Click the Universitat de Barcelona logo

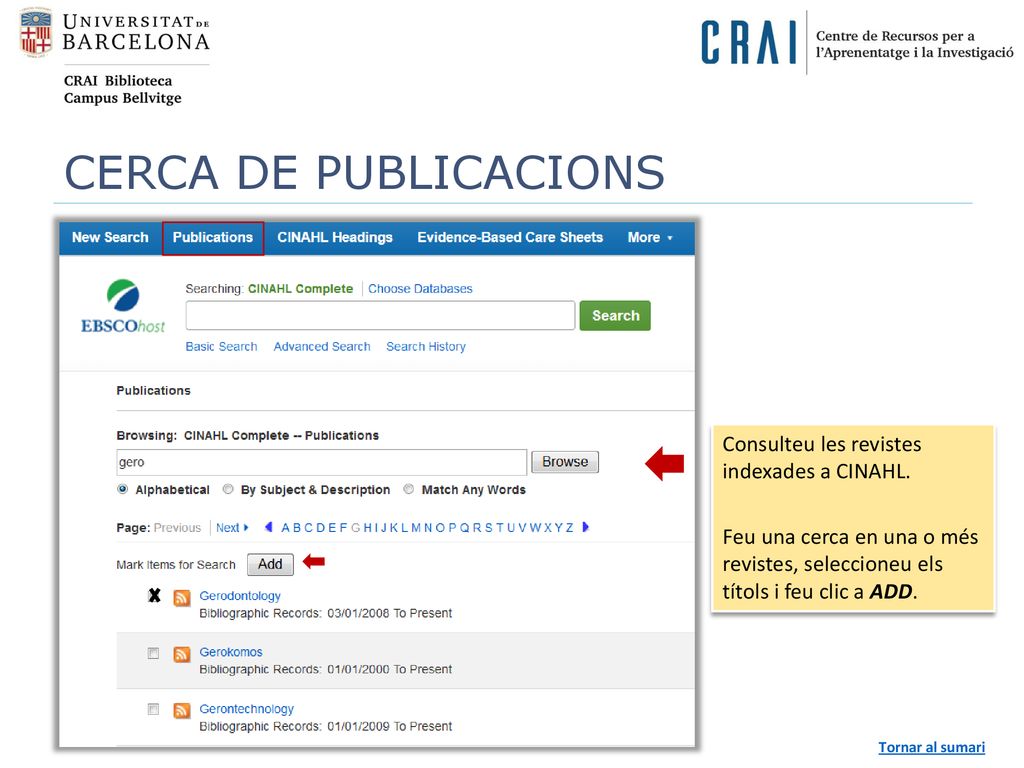(115, 33)
